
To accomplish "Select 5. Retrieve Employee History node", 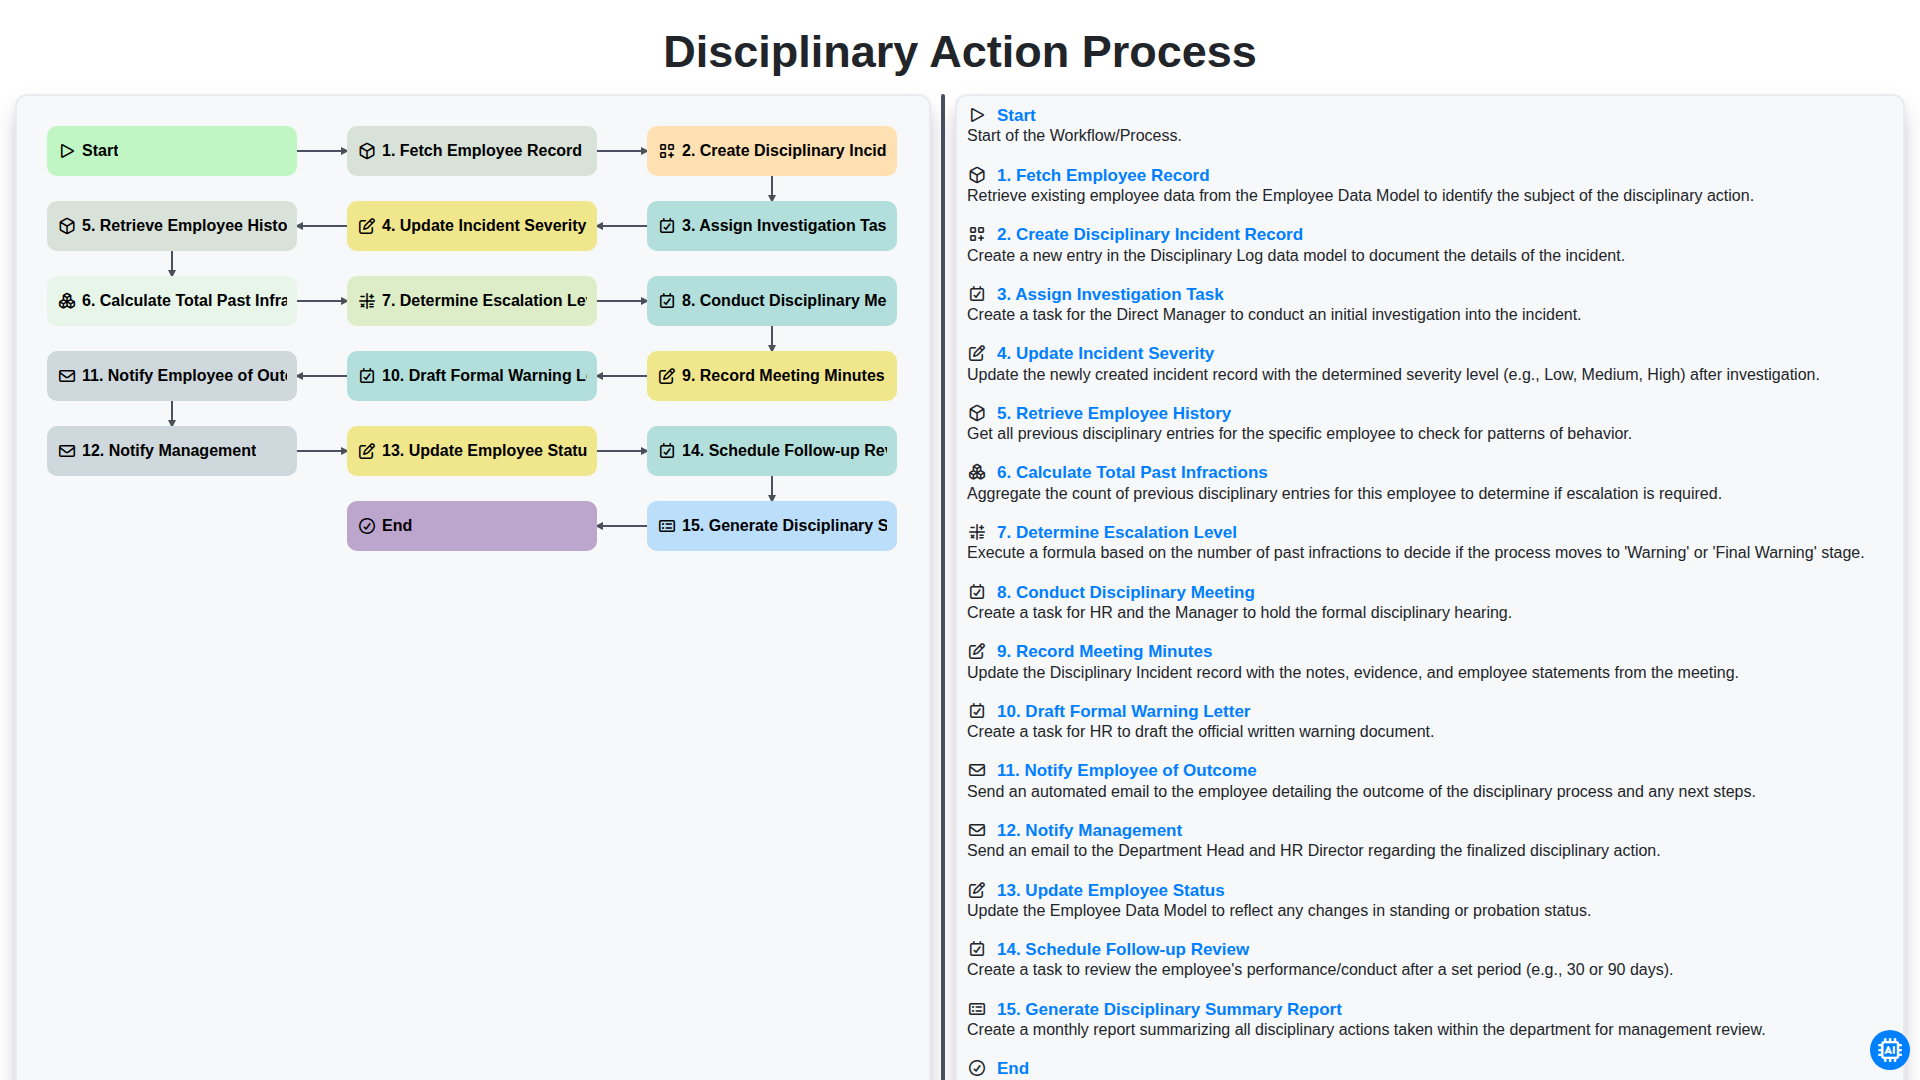I will (172, 226).
